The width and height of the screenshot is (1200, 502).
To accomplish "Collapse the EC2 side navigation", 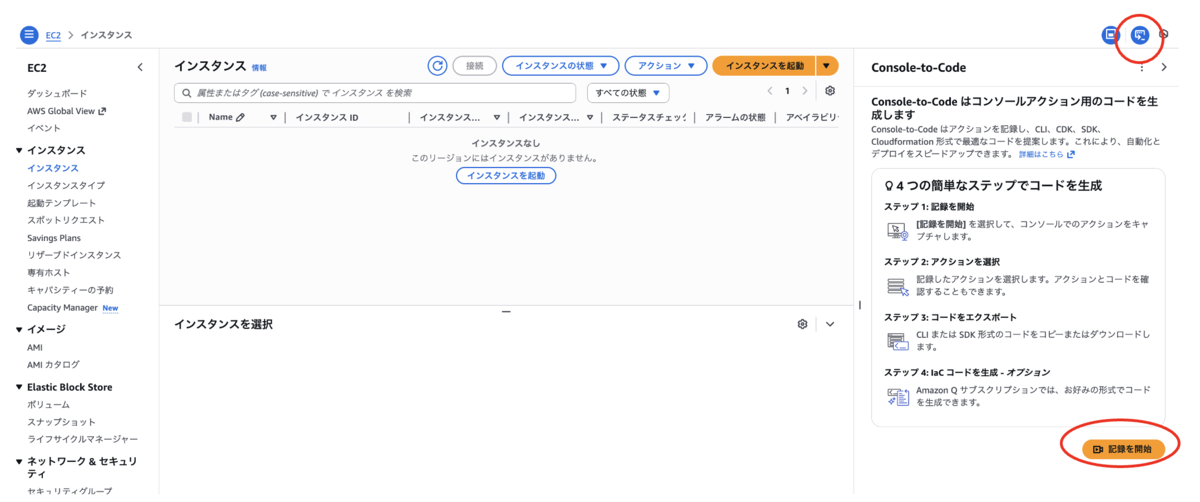I will click(x=140, y=67).
